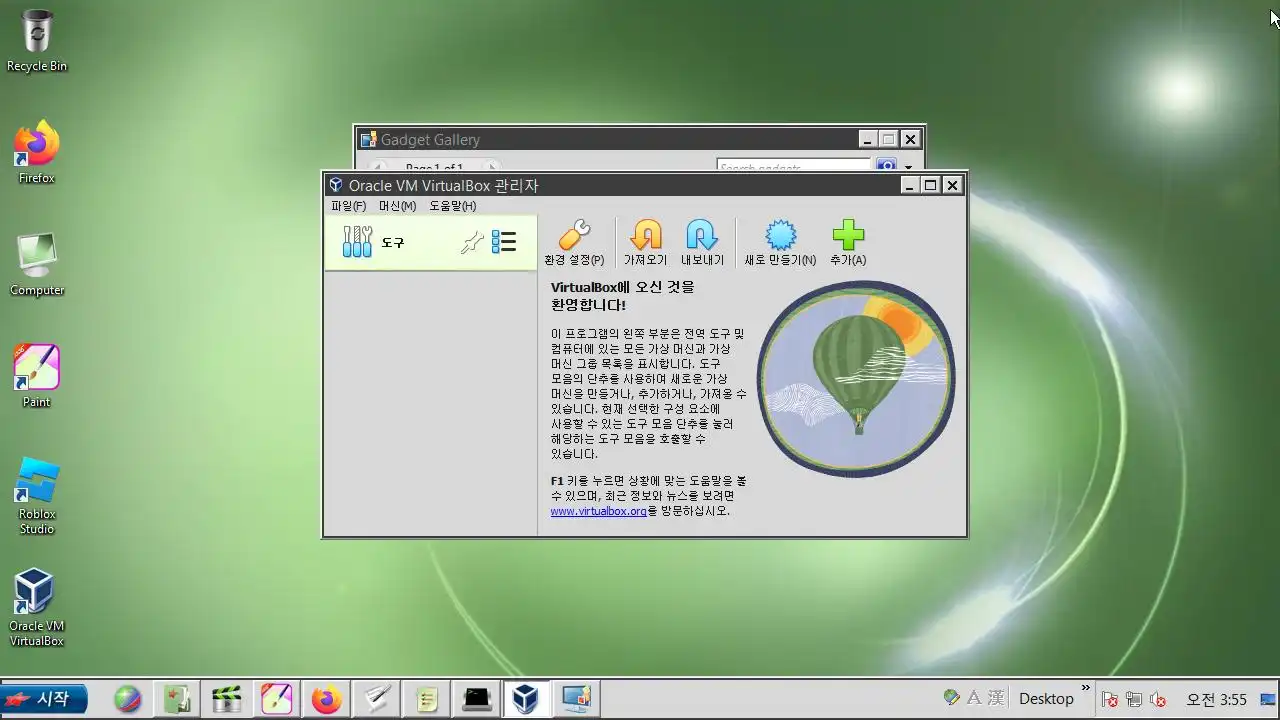The height and width of the screenshot is (720, 1280).
Task: Click 새로 만들기(N) to create a VM
Action: (780, 243)
